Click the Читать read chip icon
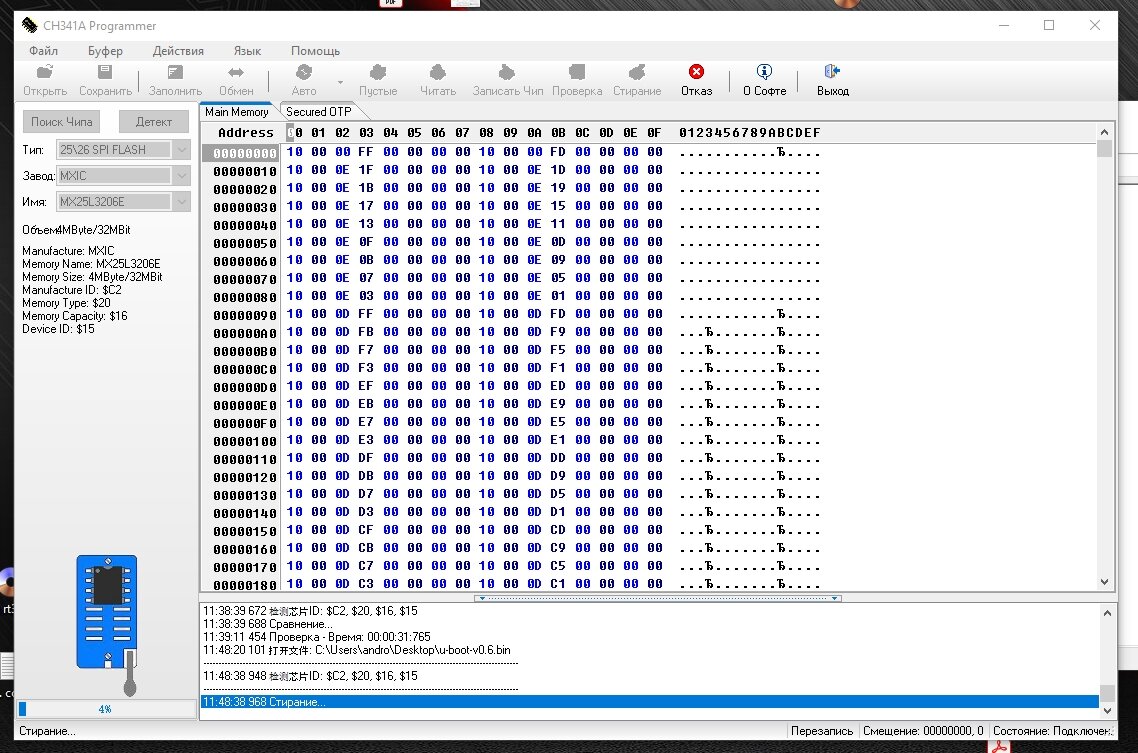The width and height of the screenshot is (1138, 753). coord(438,72)
